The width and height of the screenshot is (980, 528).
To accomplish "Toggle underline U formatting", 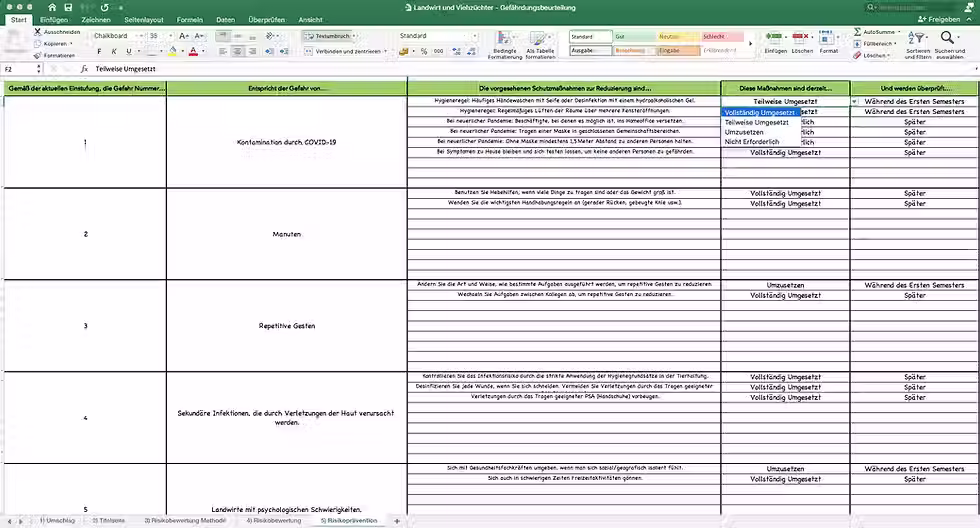I will click(129, 51).
